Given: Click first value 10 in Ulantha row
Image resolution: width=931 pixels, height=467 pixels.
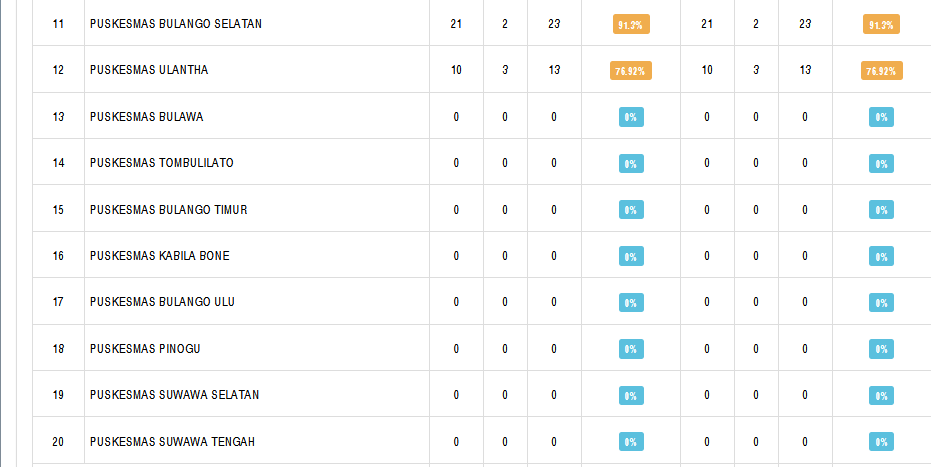Looking at the screenshot, I should (456, 70).
